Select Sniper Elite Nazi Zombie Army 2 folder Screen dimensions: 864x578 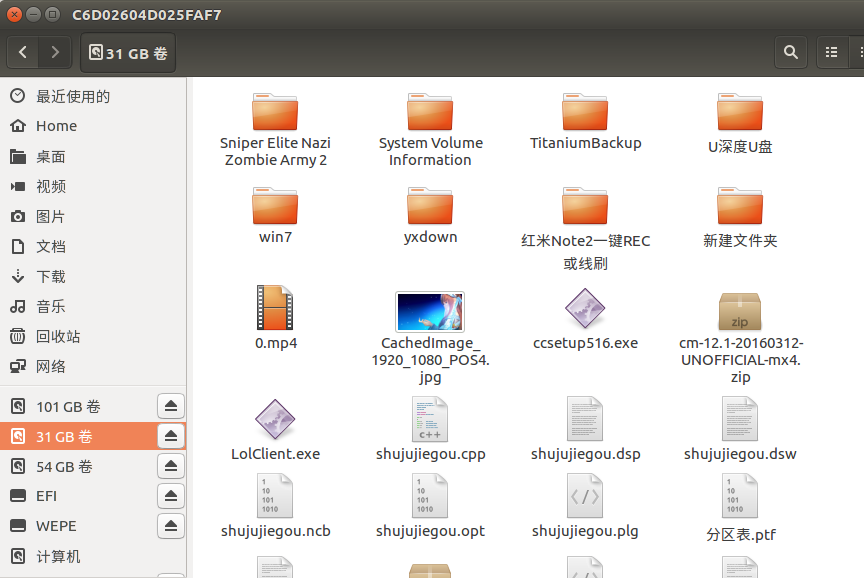pos(276,130)
